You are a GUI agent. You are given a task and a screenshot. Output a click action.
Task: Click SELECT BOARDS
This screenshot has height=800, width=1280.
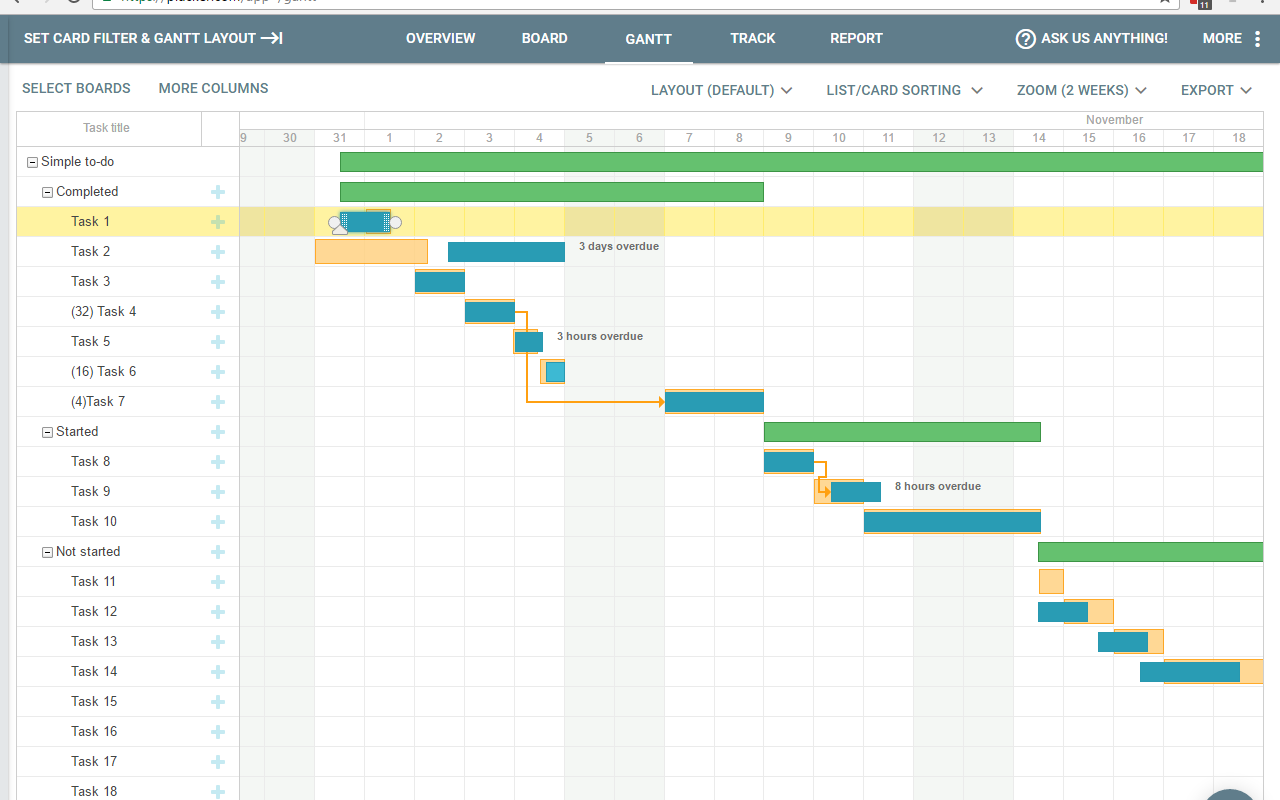[76, 88]
